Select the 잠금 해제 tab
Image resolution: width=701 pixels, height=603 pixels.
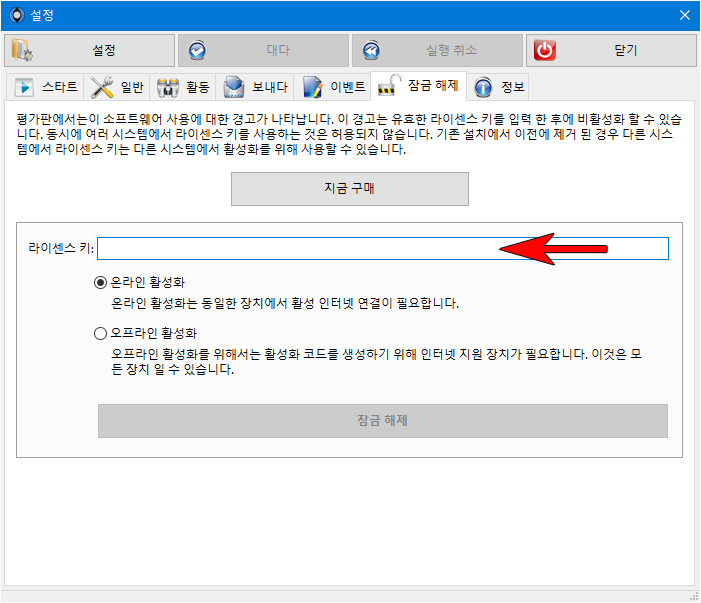pyautogui.click(x=418, y=86)
